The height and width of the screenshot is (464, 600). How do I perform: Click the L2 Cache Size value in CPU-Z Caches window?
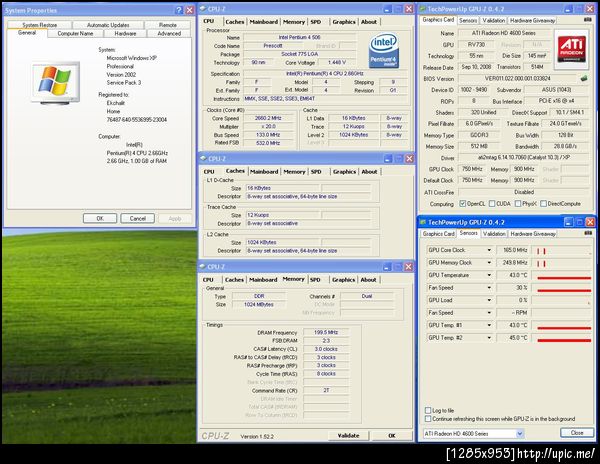[282, 242]
